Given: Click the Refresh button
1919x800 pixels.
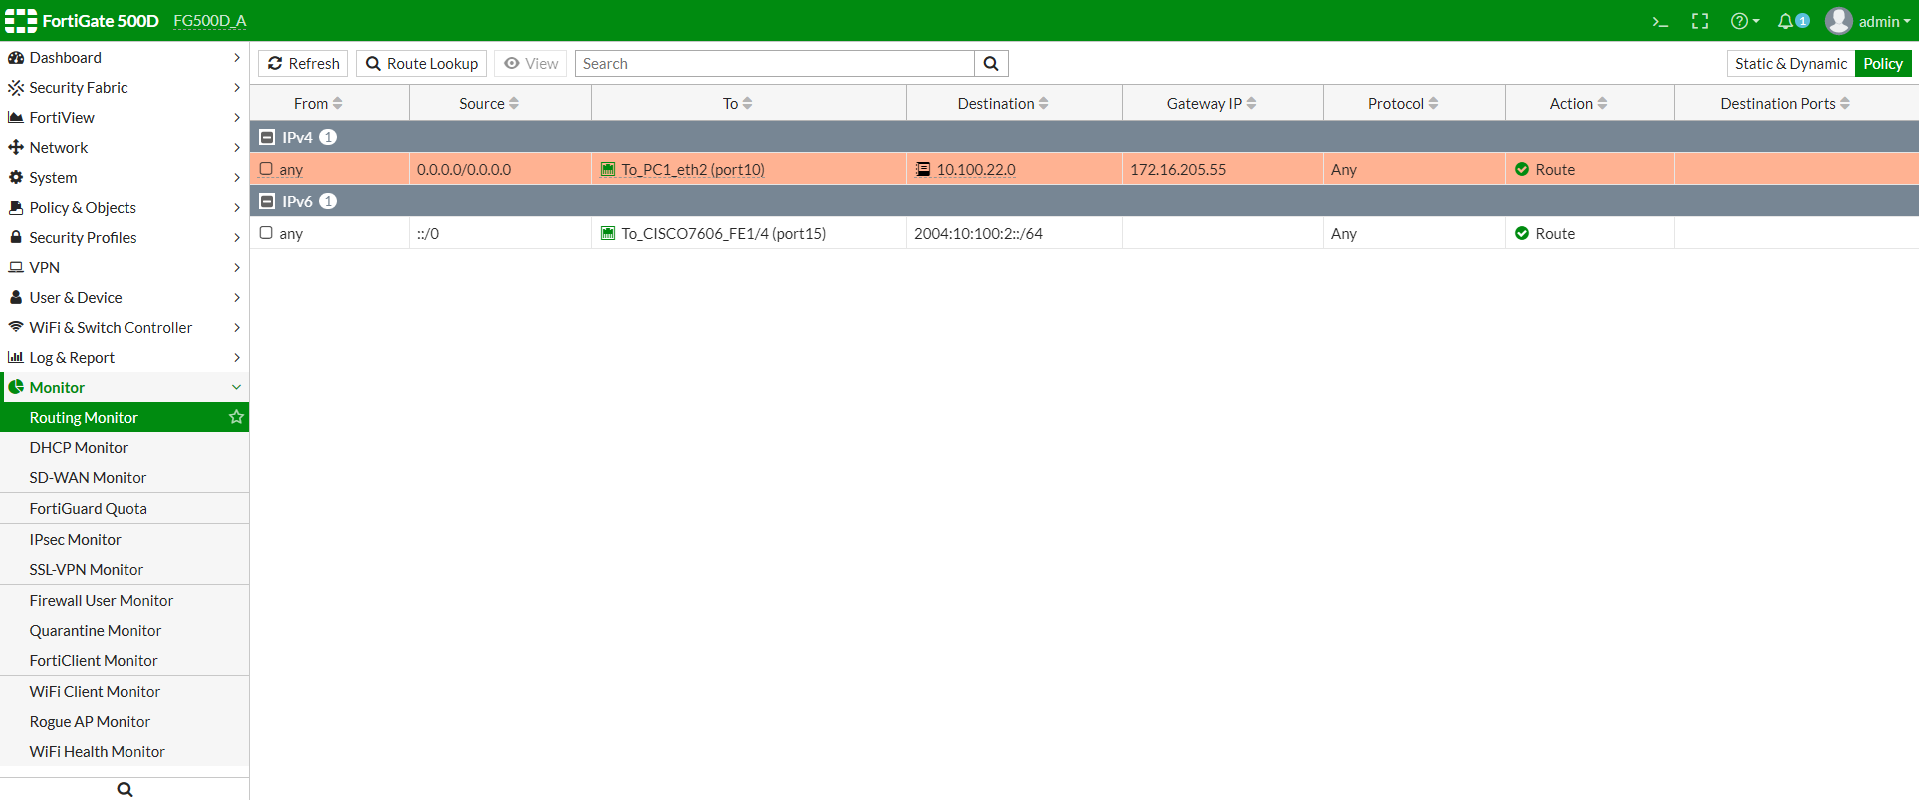Looking at the screenshot, I should pos(303,64).
